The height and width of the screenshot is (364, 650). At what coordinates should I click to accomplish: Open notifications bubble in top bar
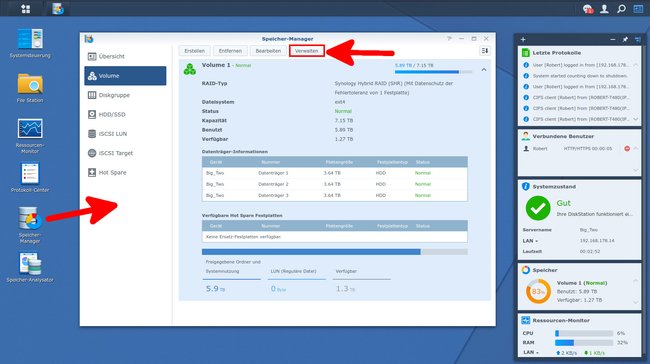(x=587, y=9)
